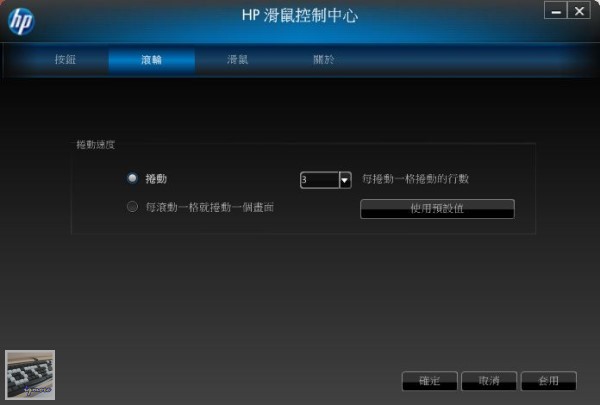The height and width of the screenshot is (405, 600).
Task: Expand the lines-per-scroll dropdown arrow
Action: [x=345, y=180]
